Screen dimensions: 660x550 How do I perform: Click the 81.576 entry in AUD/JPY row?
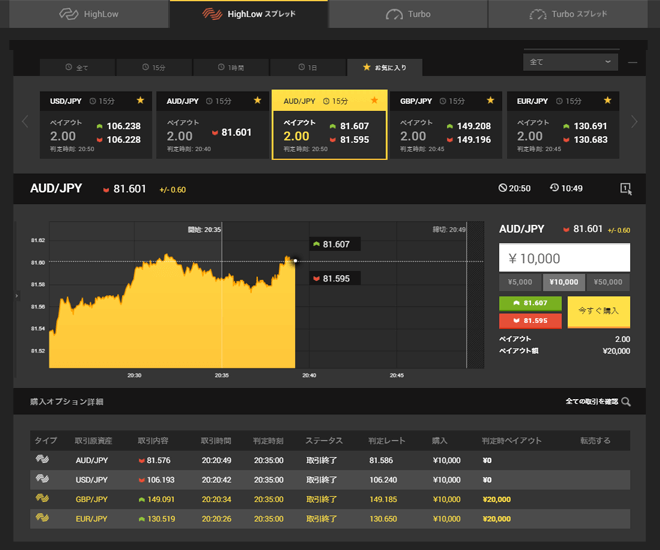[154, 460]
